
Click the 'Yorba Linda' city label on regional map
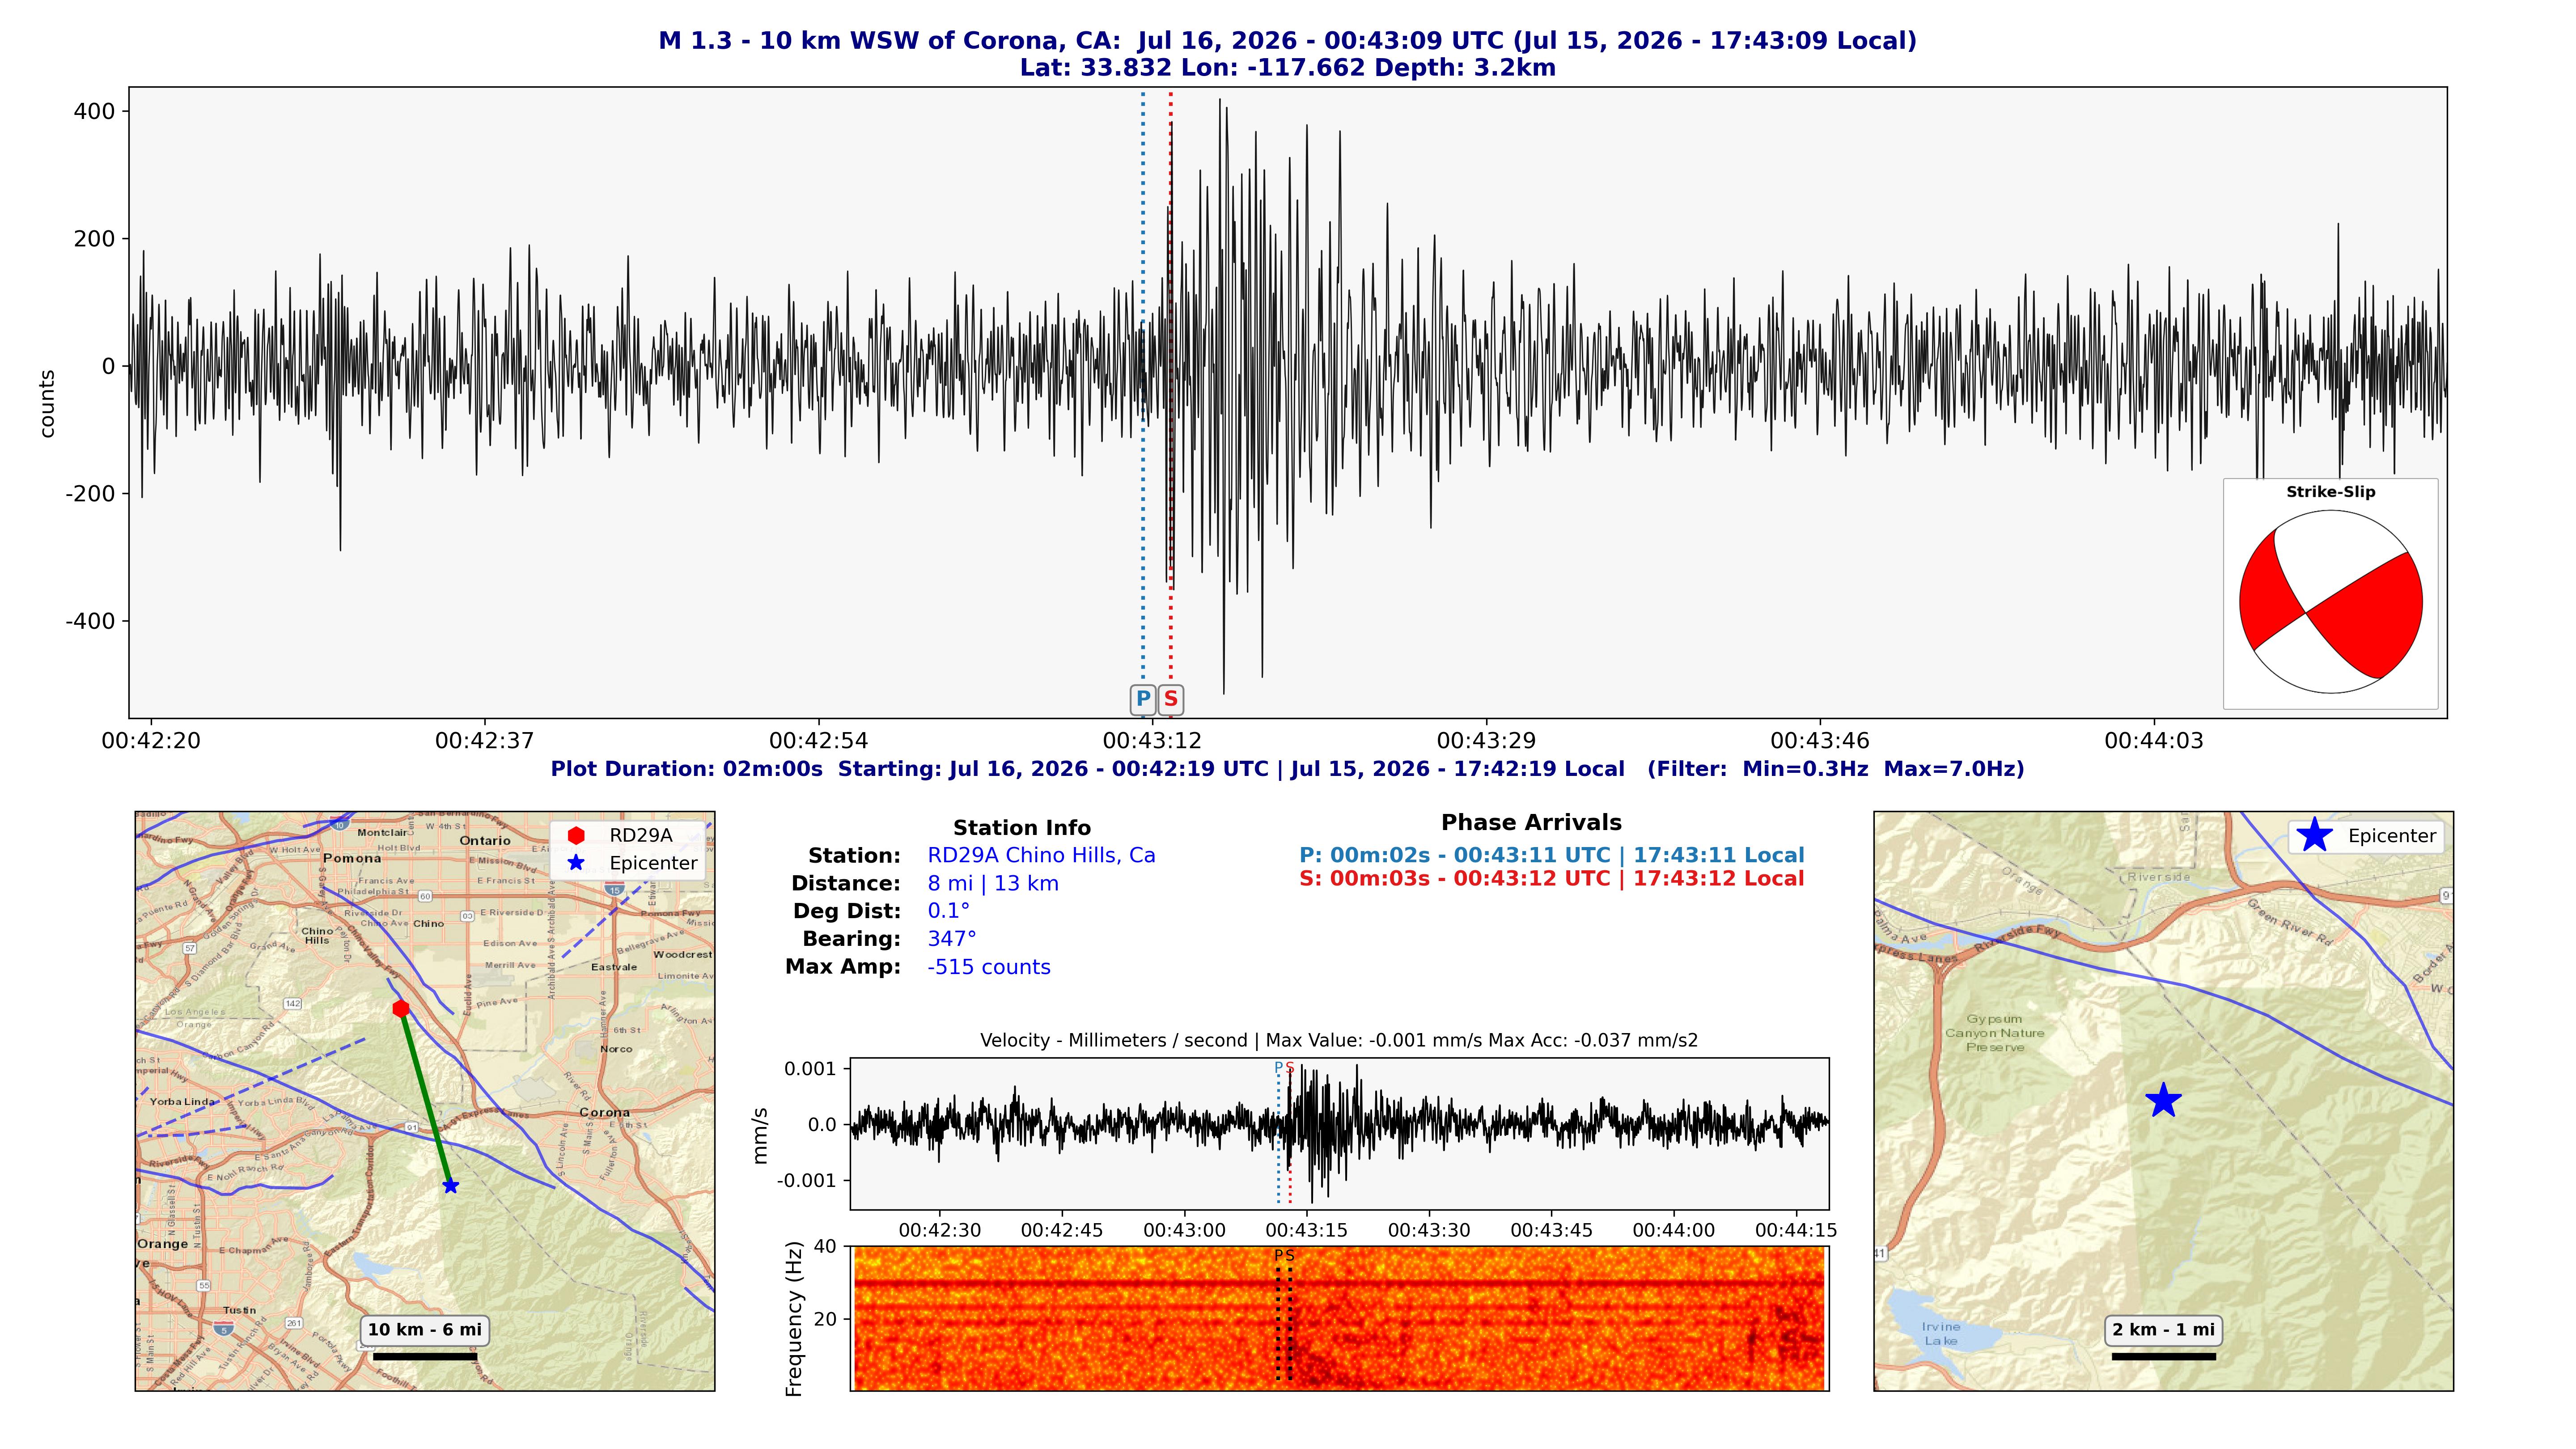[183, 1102]
